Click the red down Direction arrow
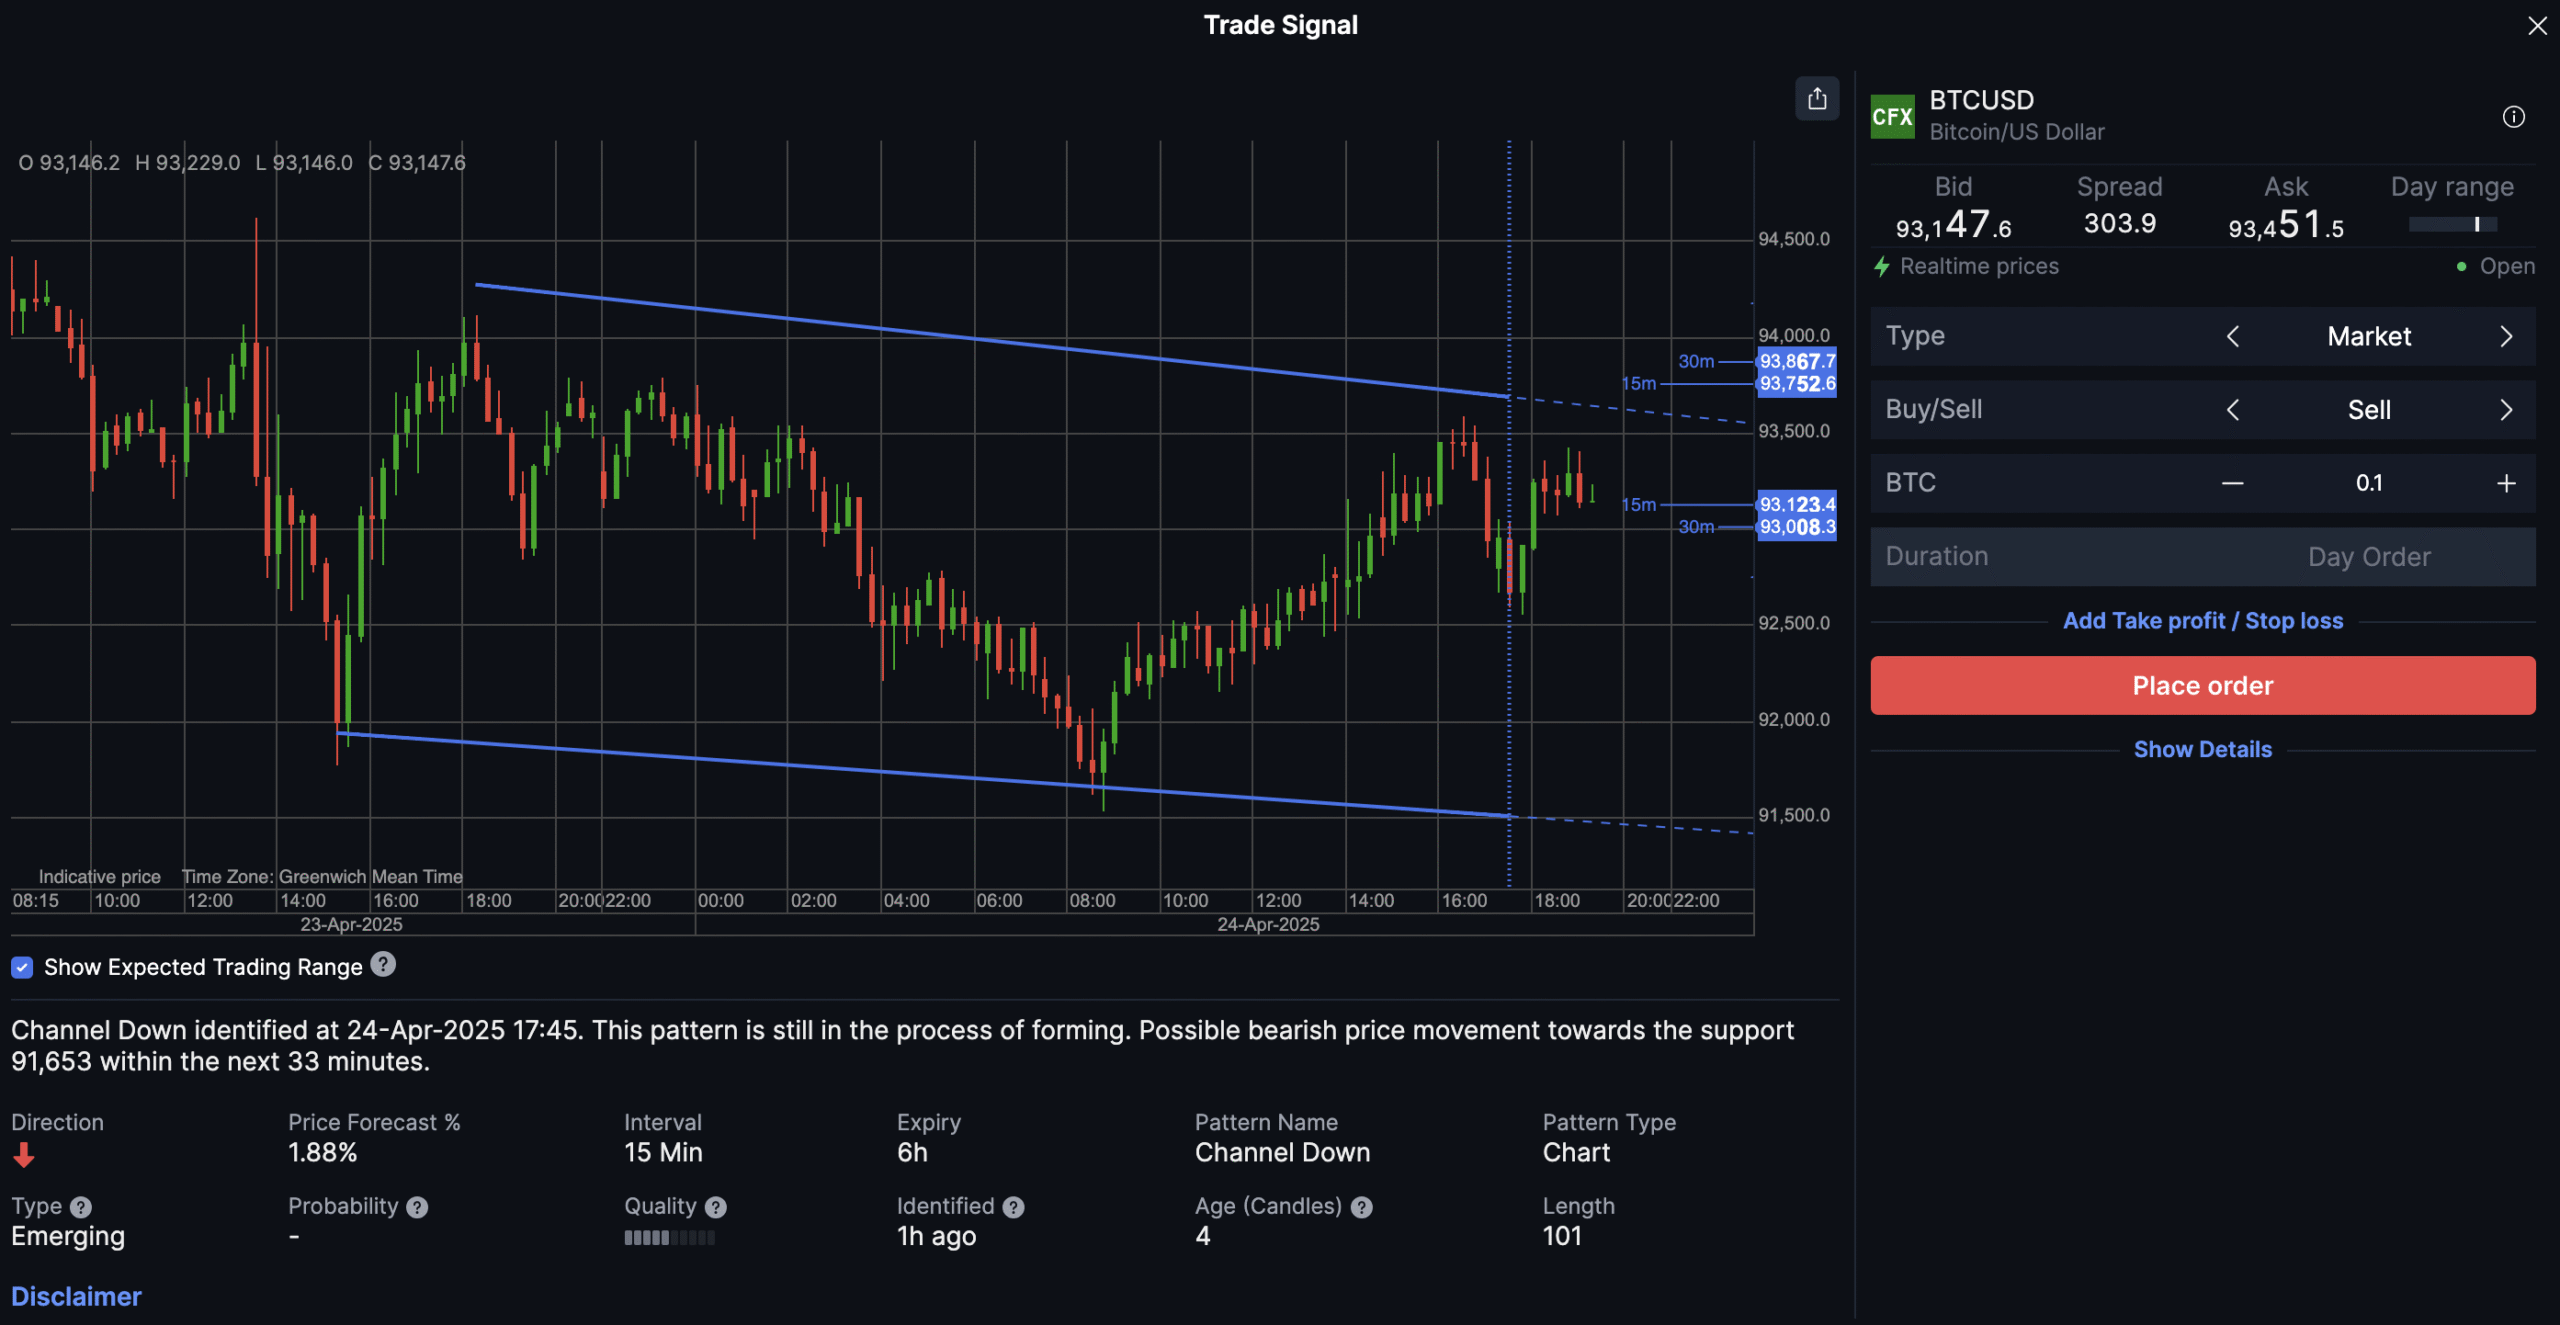This screenshot has height=1325, width=2560. pos(24,1155)
